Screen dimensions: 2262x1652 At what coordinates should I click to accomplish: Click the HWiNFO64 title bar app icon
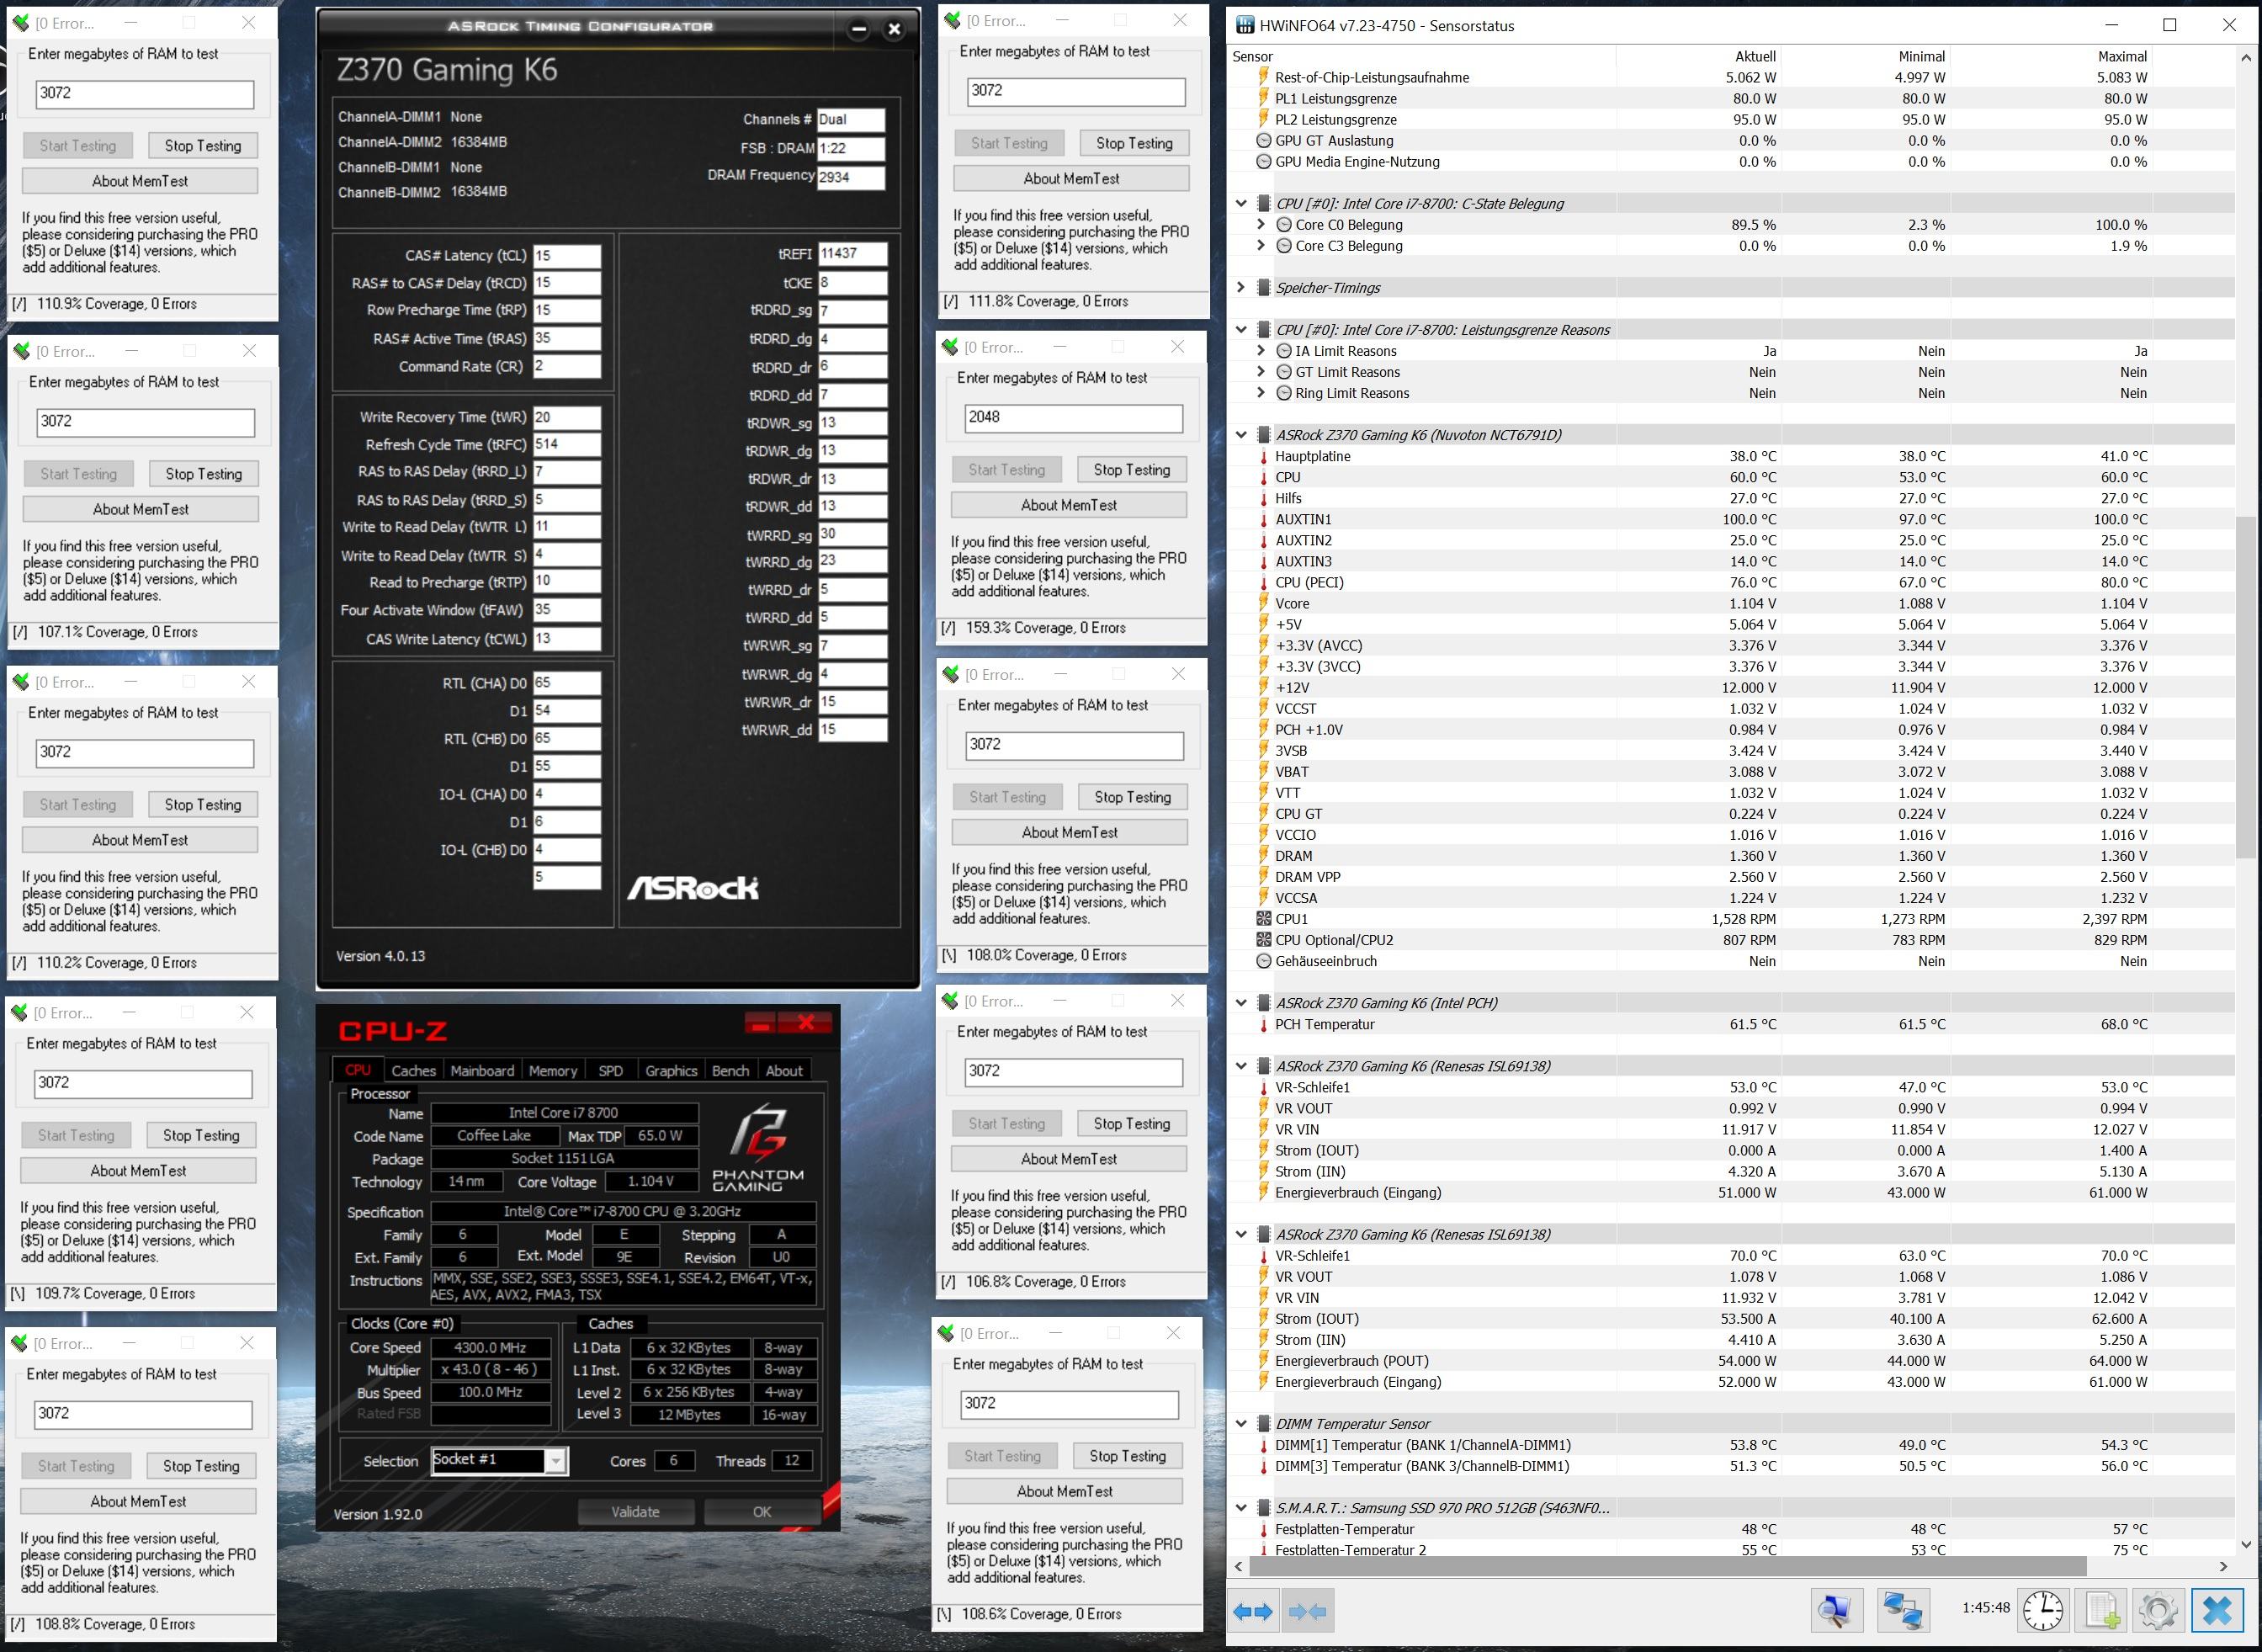[1245, 25]
